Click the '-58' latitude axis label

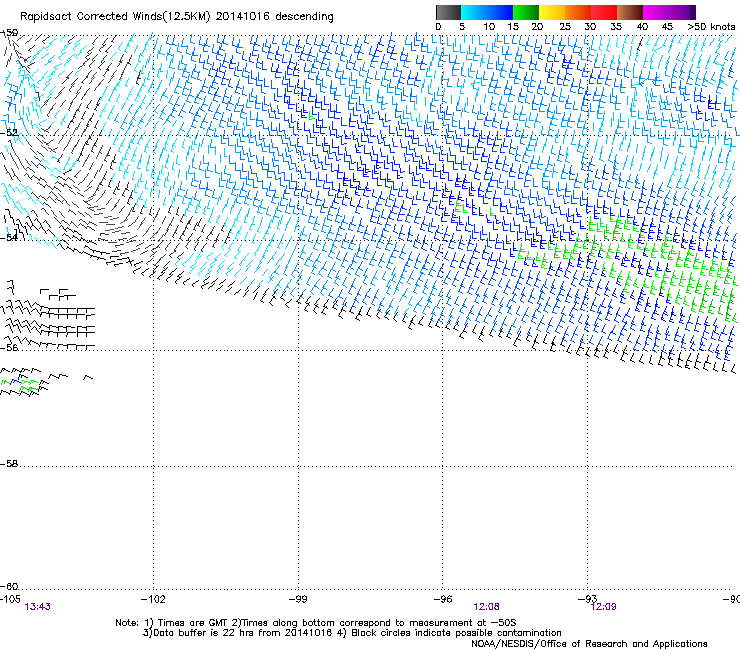[9, 464]
